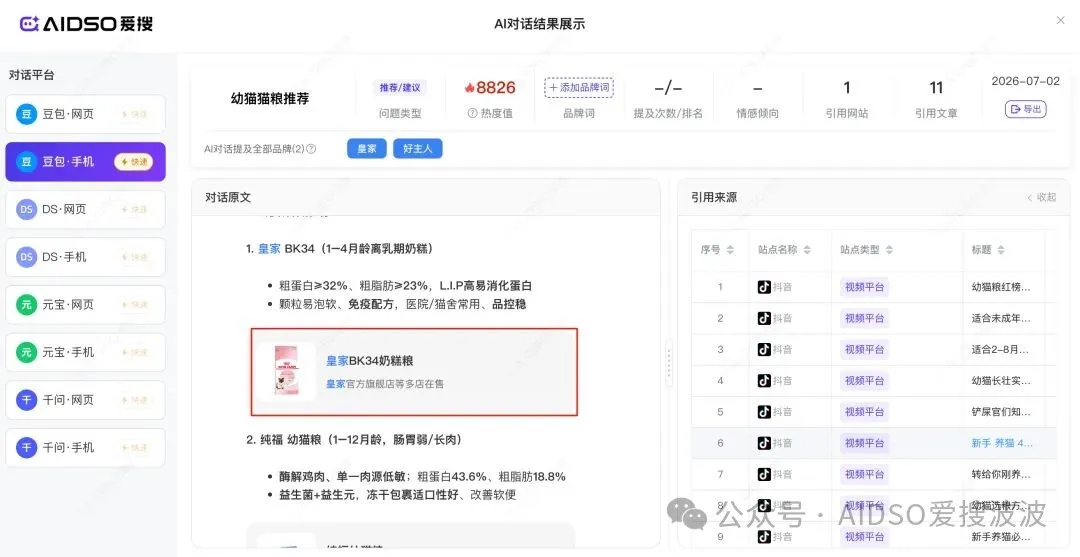Click the heat value 8826
Viewport: 1080px width, 557px height.
coord(496,87)
